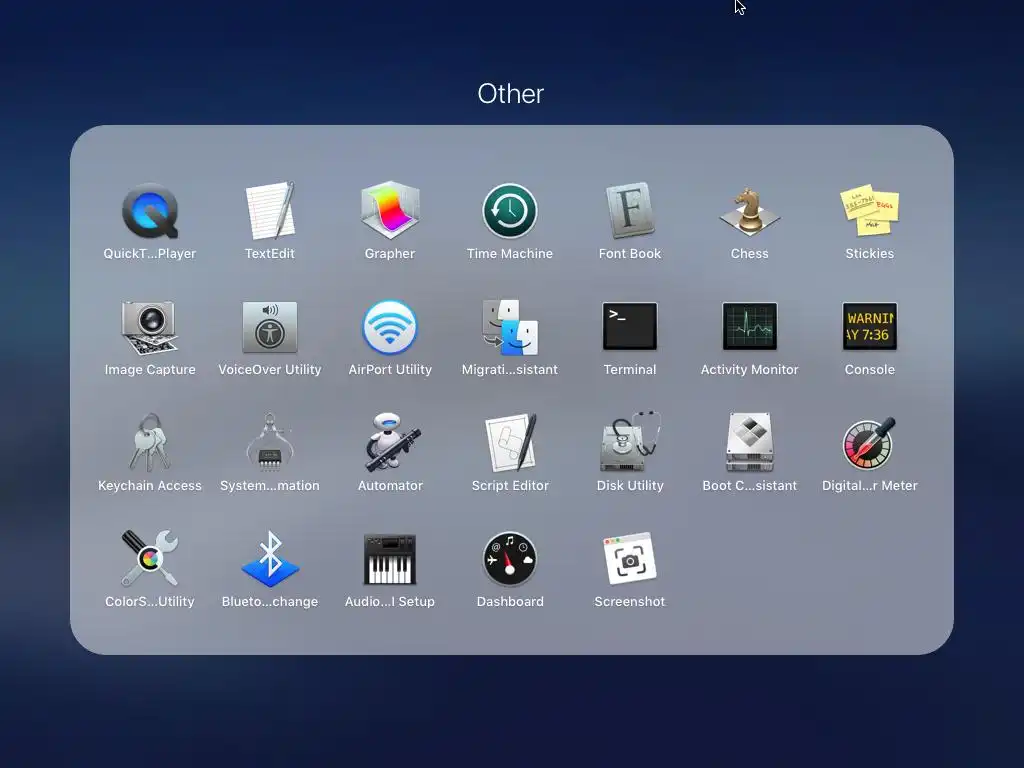
Task: Click the 'Activity Monitor' label text
Action: pos(750,370)
